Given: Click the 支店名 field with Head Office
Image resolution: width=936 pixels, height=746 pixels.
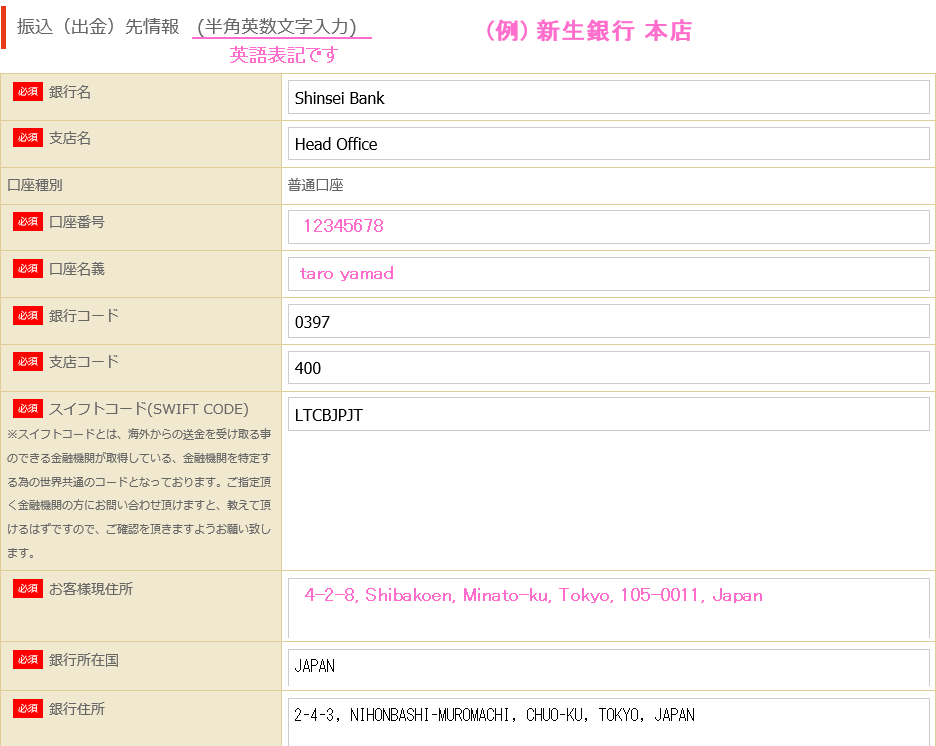Looking at the screenshot, I should [x=608, y=144].
